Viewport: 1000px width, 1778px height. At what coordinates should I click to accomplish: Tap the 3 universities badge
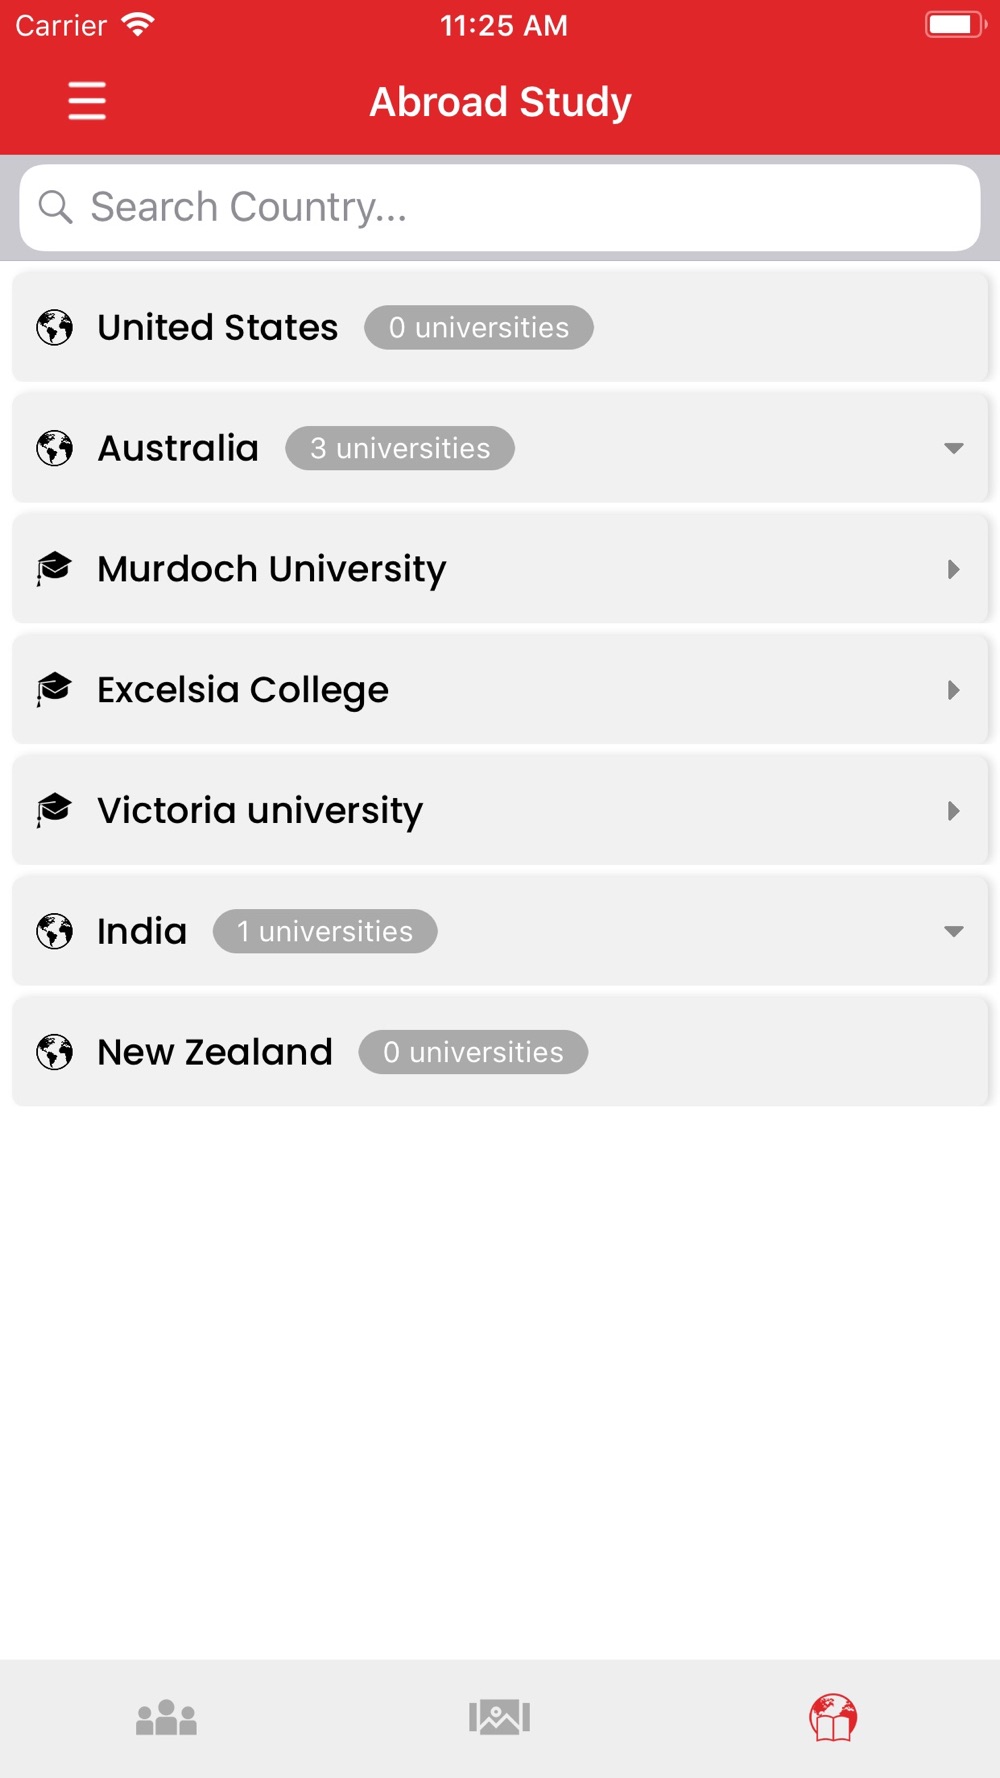click(x=400, y=448)
